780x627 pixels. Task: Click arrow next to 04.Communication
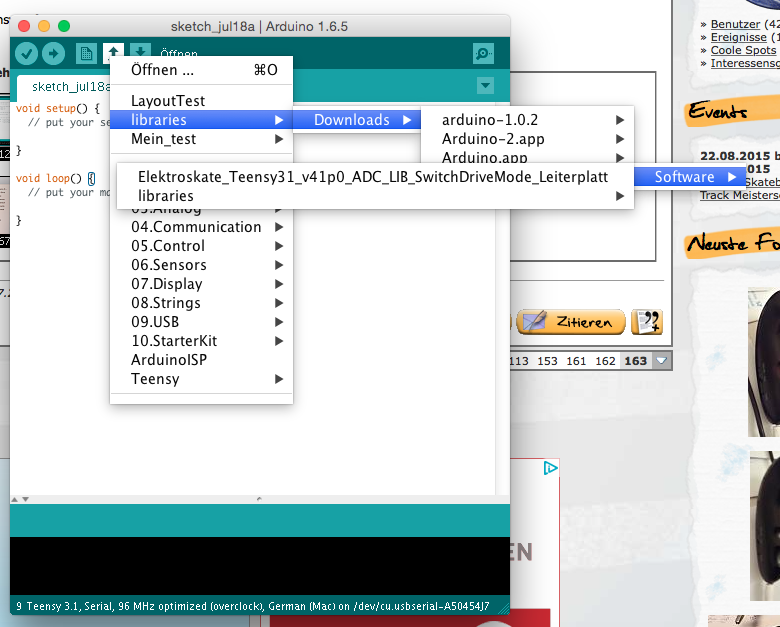[x=279, y=227]
